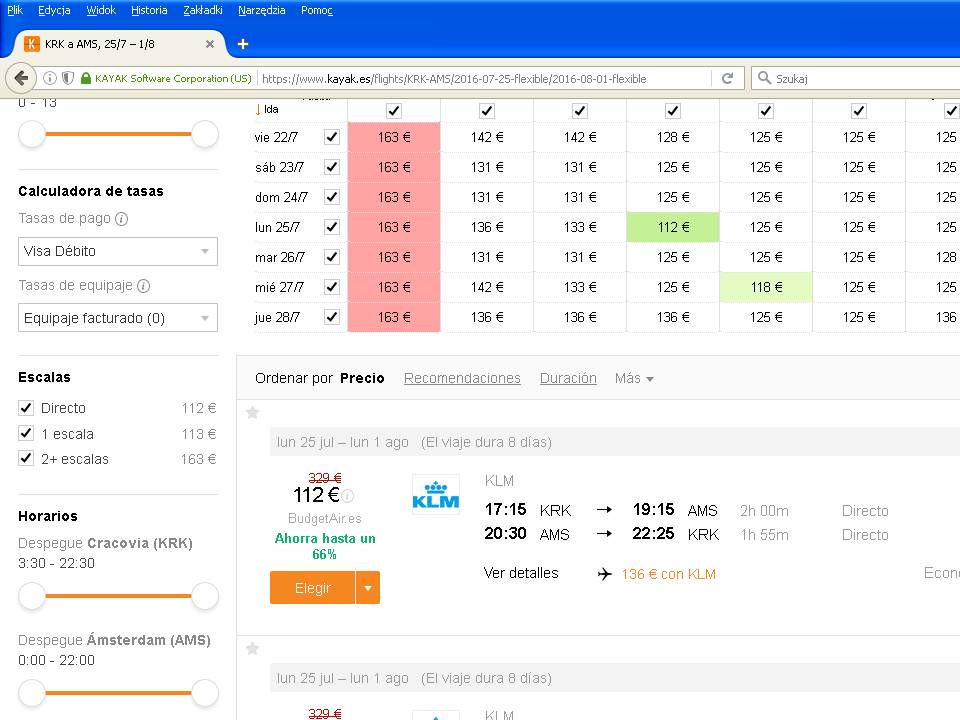Open Ver detalles for the KLM flight
960x720 pixels.
[x=521, y=573]
